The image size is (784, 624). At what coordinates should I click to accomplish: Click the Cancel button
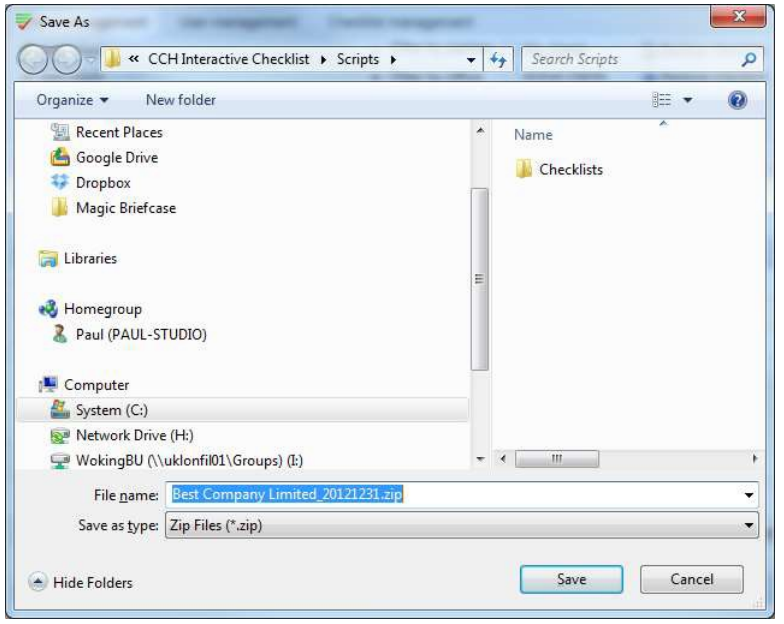(692, 580)
